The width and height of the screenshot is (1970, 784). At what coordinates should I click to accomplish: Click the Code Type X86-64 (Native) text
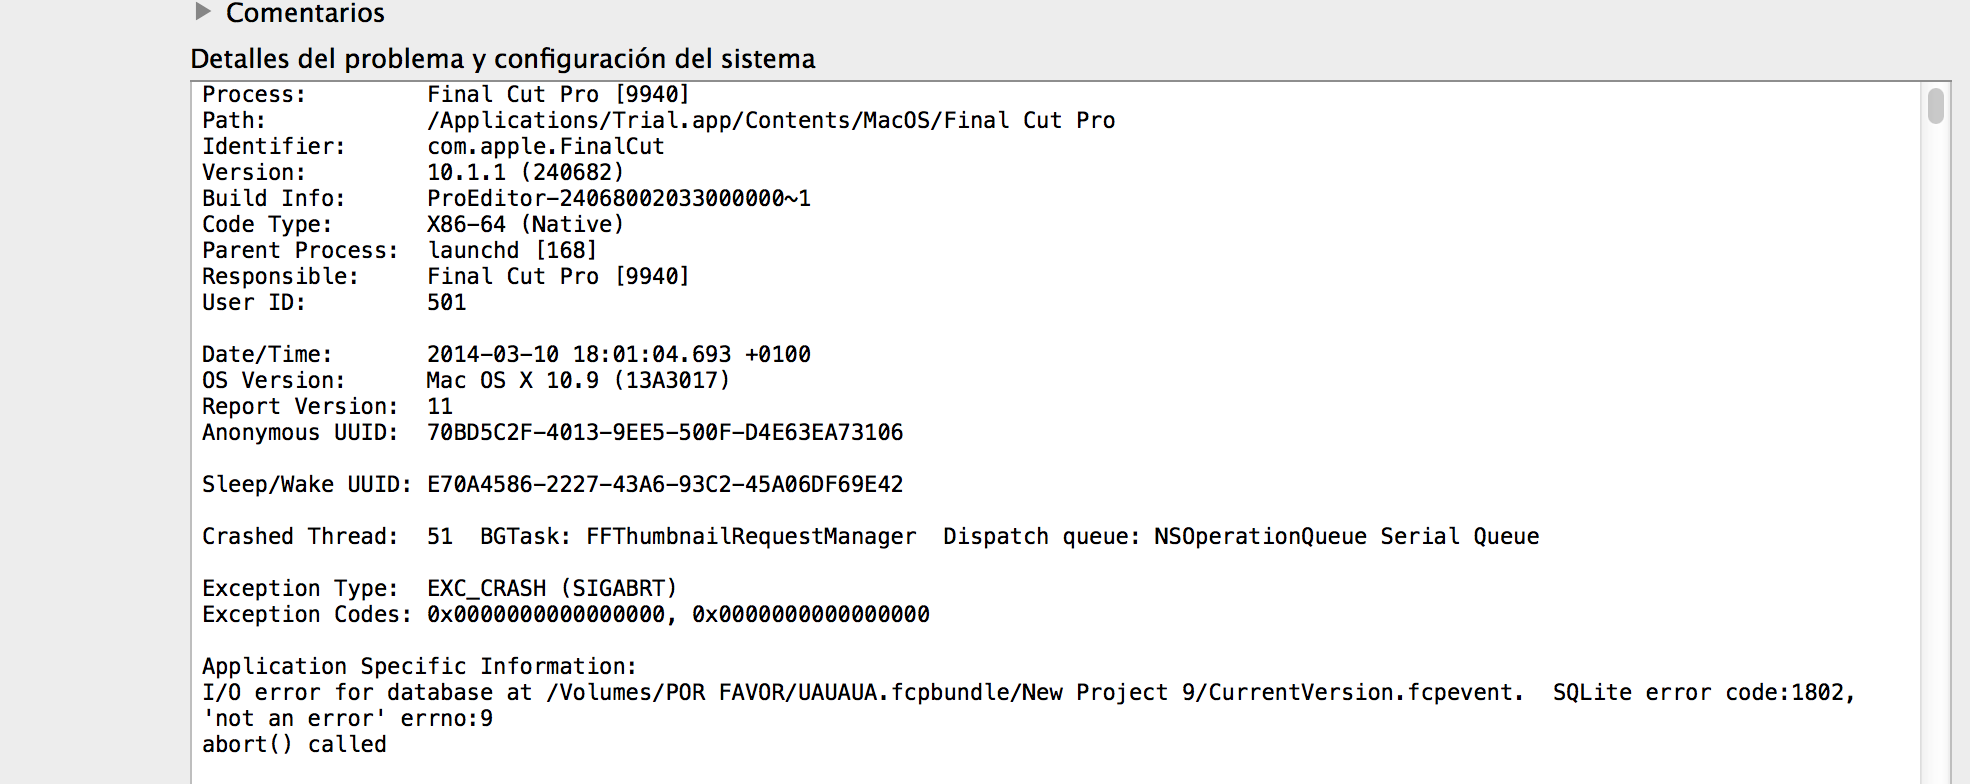525,224
